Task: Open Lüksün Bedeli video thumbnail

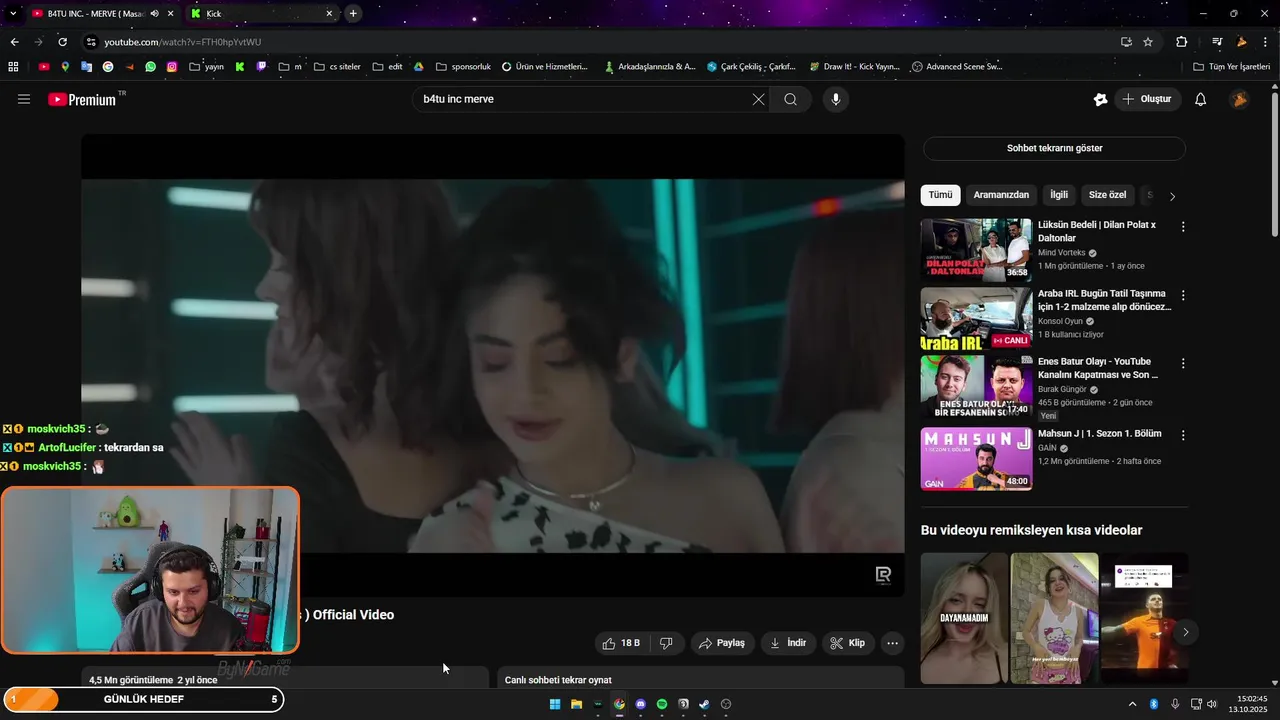Action: [x=976, y=250]
